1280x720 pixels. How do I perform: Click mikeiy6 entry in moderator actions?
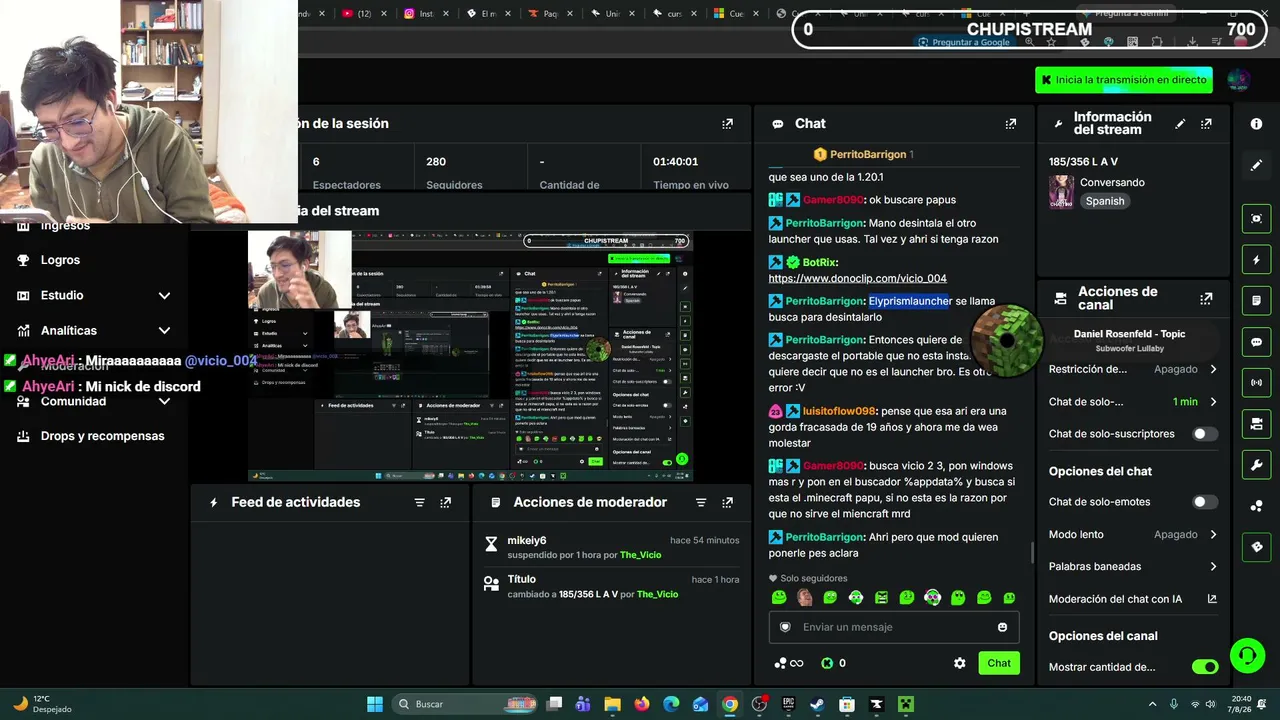527,540
